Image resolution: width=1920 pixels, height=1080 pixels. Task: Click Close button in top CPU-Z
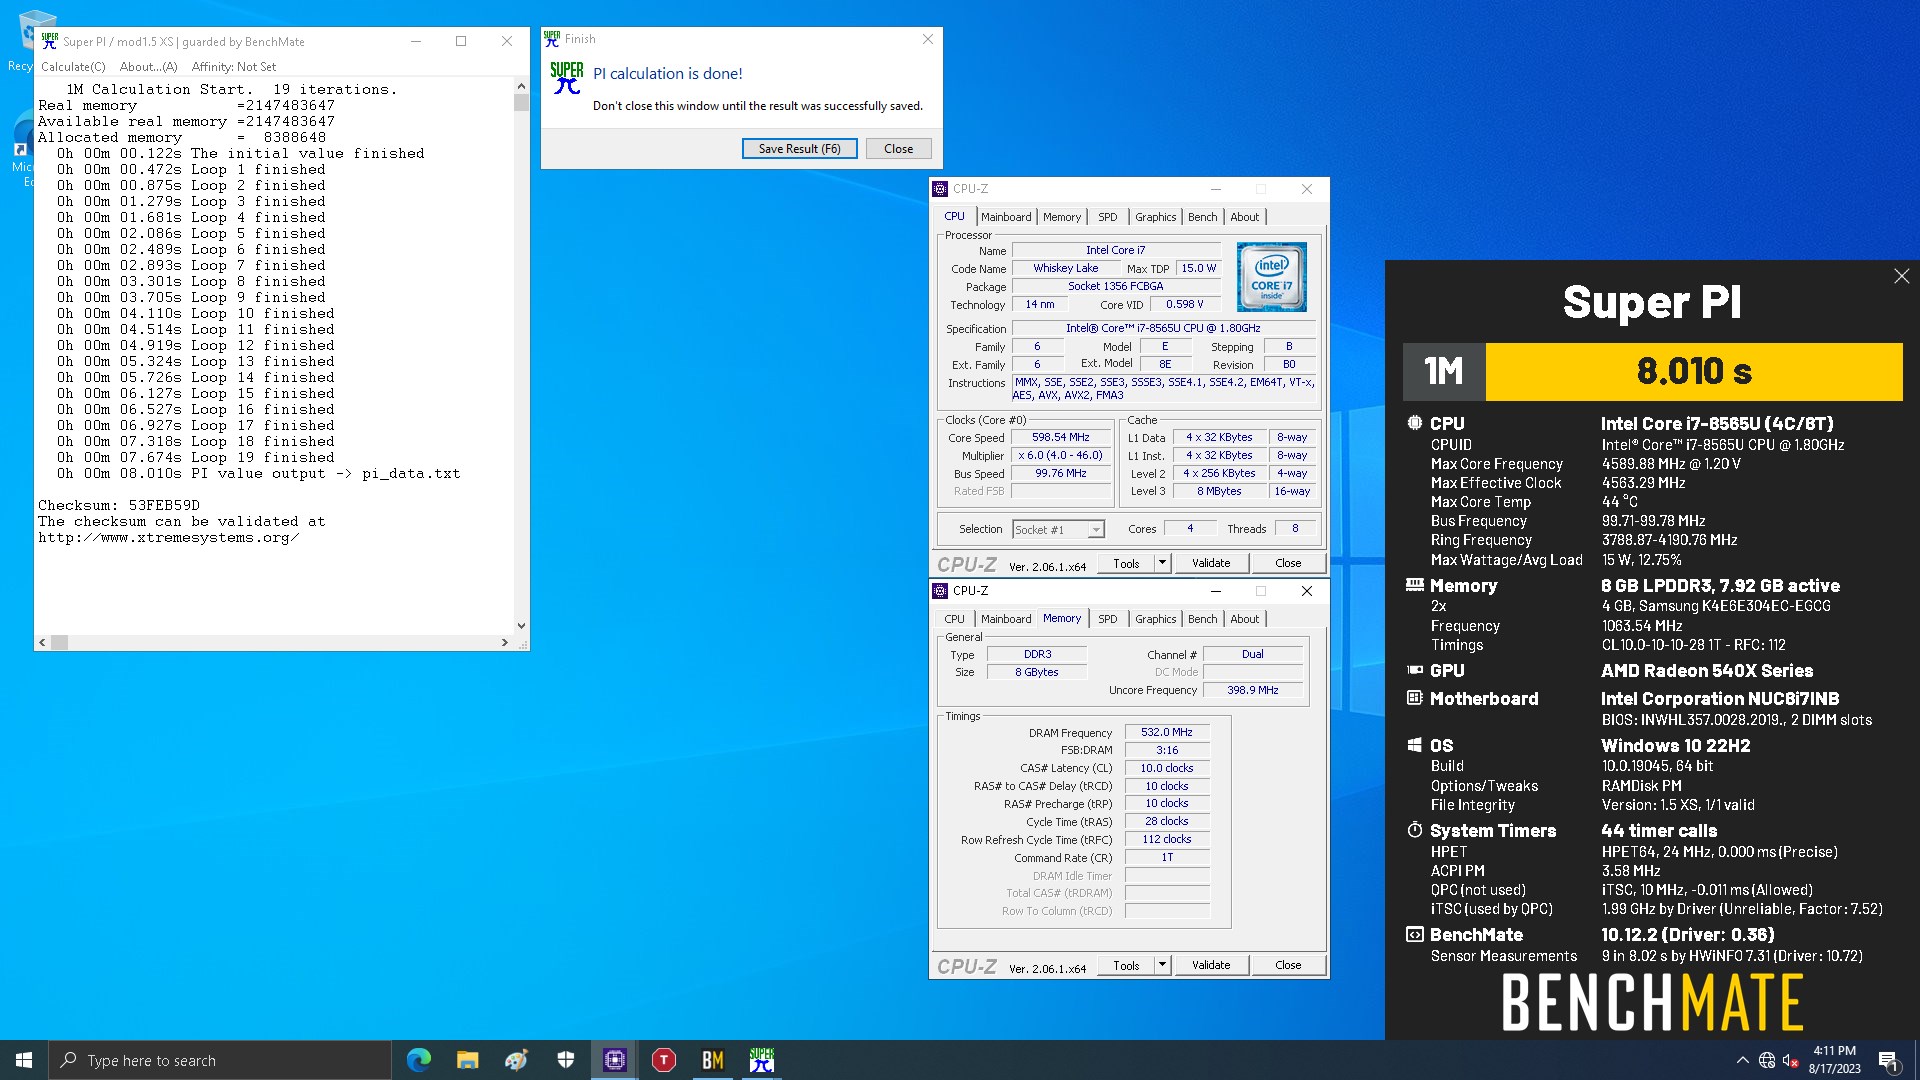coord(1288,563)
